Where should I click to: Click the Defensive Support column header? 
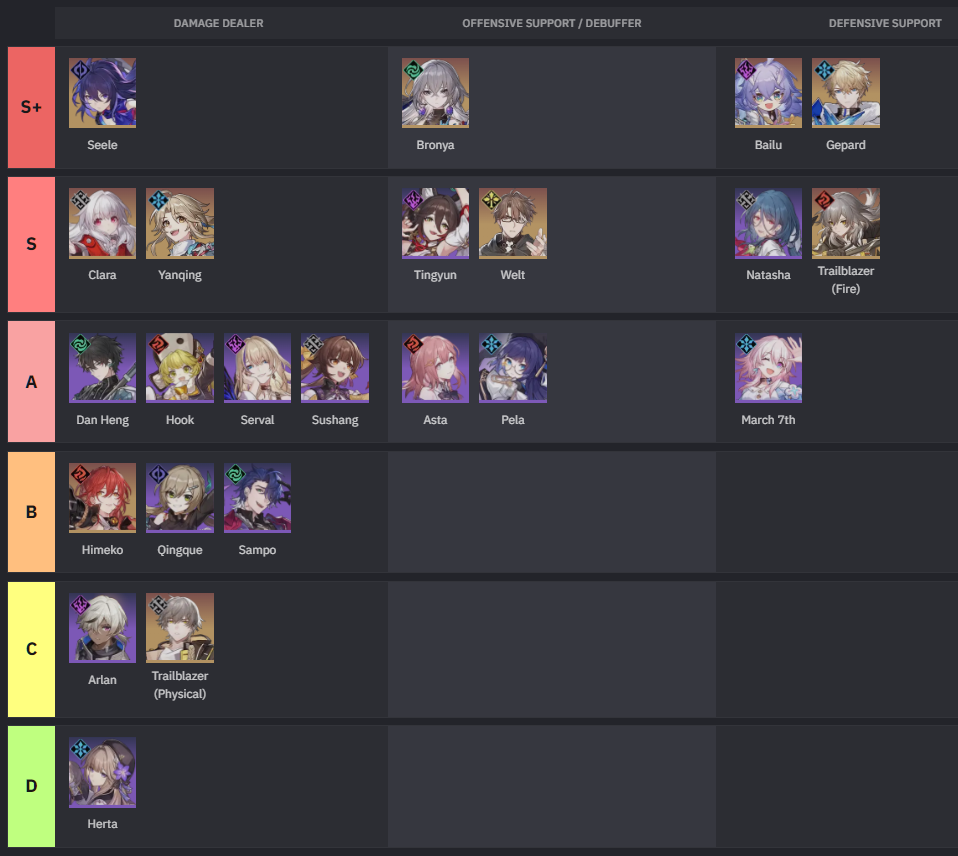pyautogui.click(x=885, y=23)
